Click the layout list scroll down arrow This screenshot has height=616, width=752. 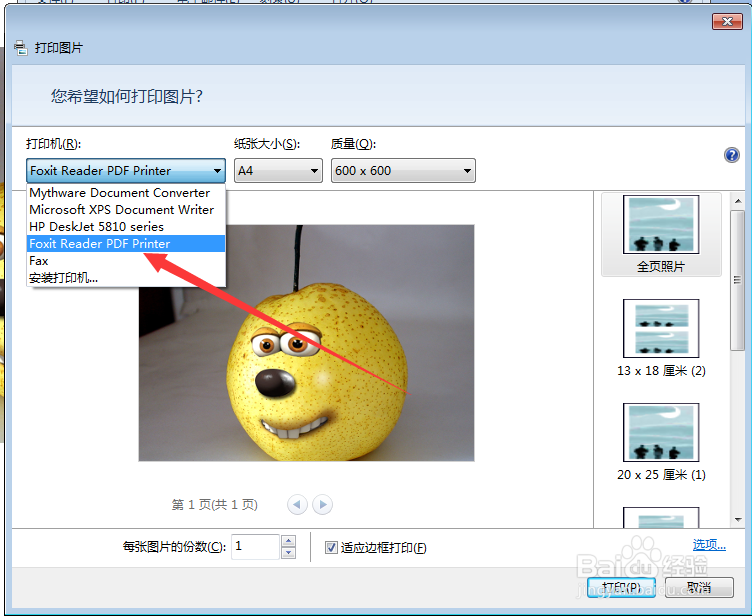click(738, 520)
